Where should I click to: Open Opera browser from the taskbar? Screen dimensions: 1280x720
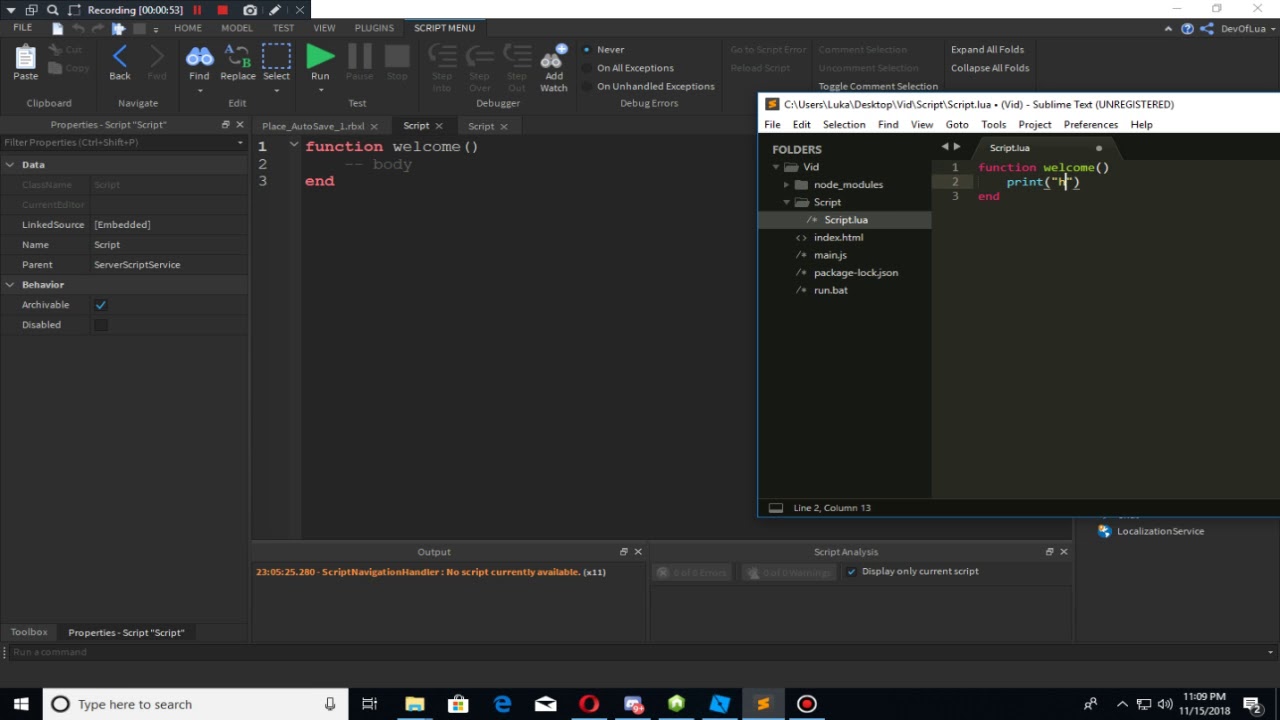(x=589, y=704)
